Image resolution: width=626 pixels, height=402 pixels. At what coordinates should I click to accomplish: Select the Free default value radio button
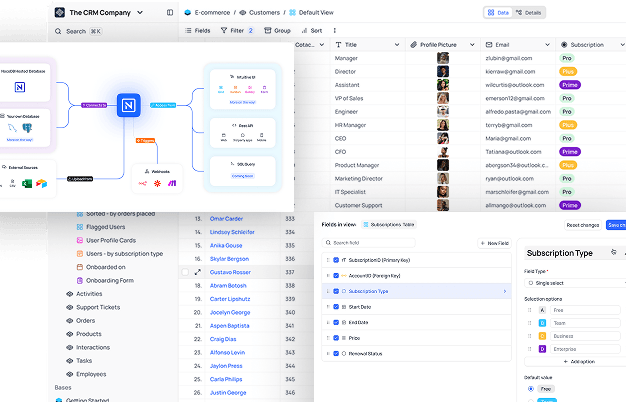pyautogui.click(x=531, y=389)
